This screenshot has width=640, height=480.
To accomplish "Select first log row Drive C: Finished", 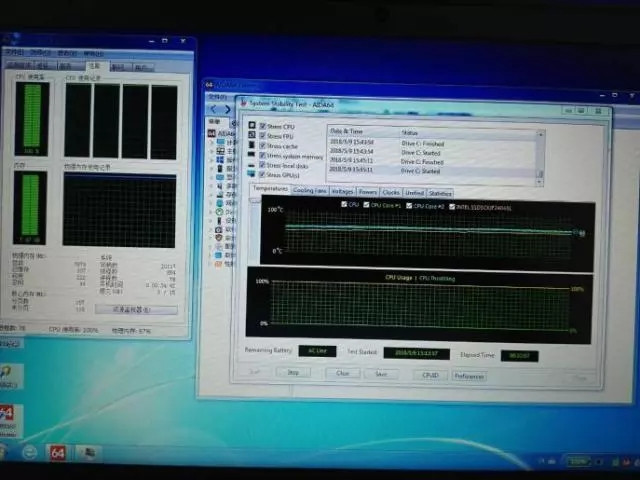I will tap(433, 144).
